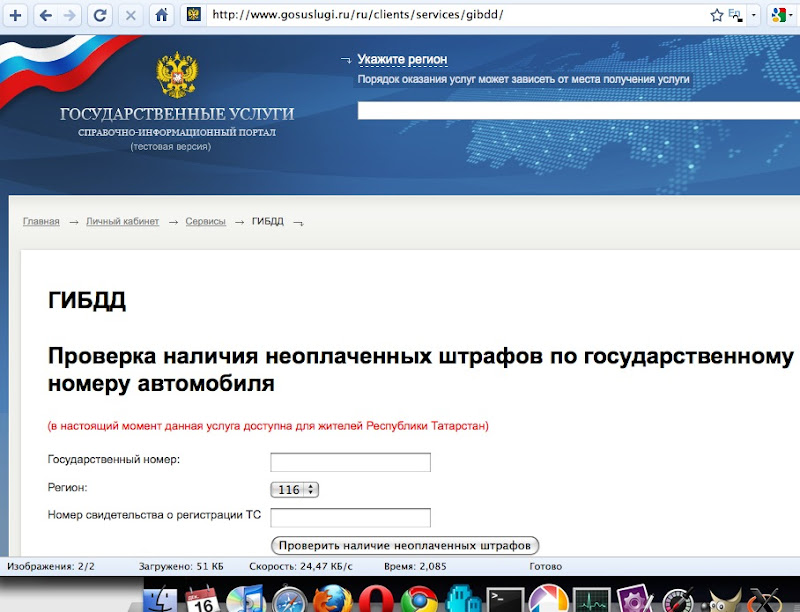Launch Safari from the dock
The image size is (800, 612).
[289, 599]
